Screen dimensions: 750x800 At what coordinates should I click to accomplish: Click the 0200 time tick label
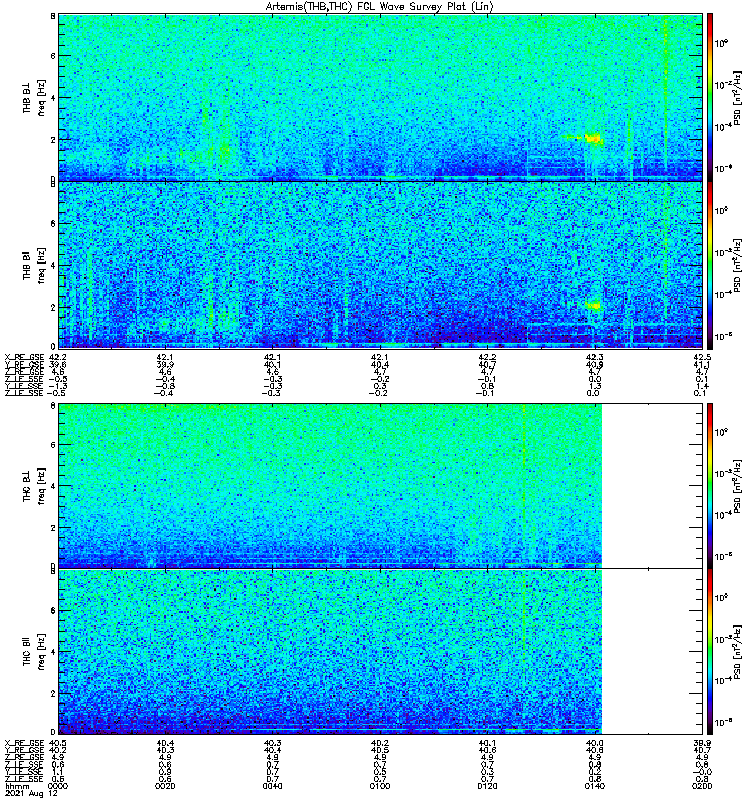(x=702, y=786)
